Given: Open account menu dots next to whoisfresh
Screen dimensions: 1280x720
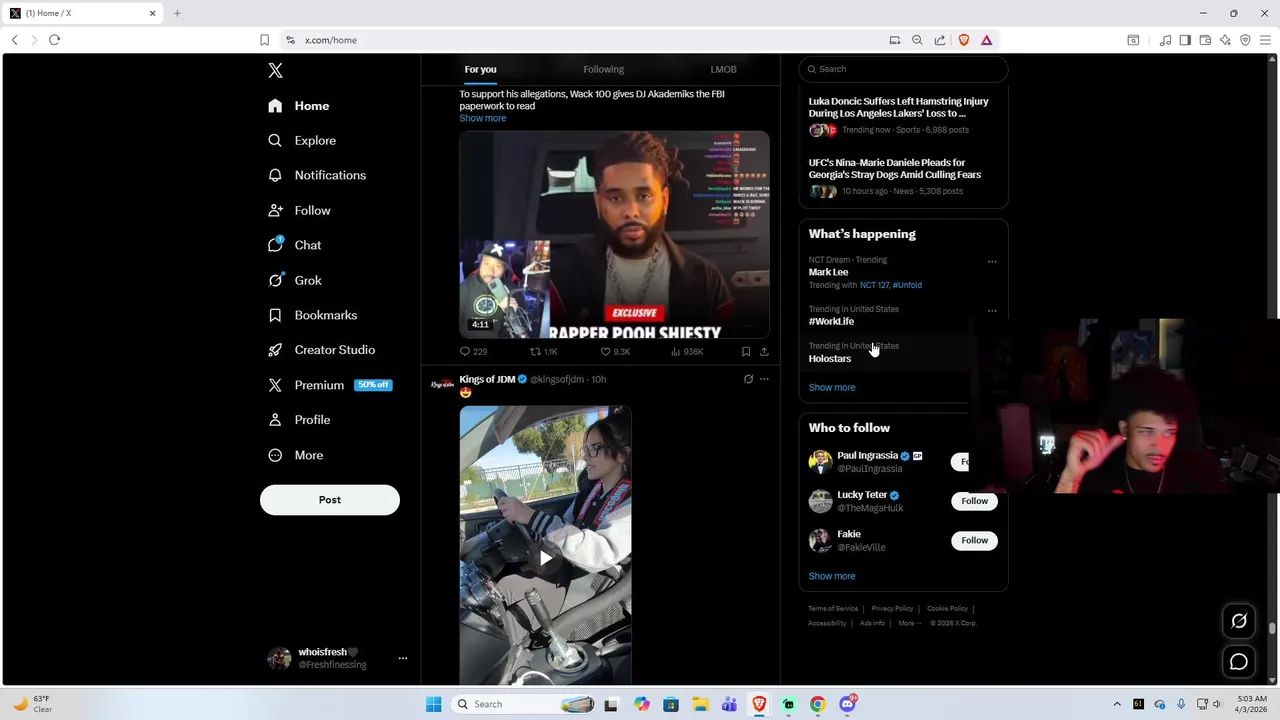Looking at the screenshot, I should click(403, 658).
